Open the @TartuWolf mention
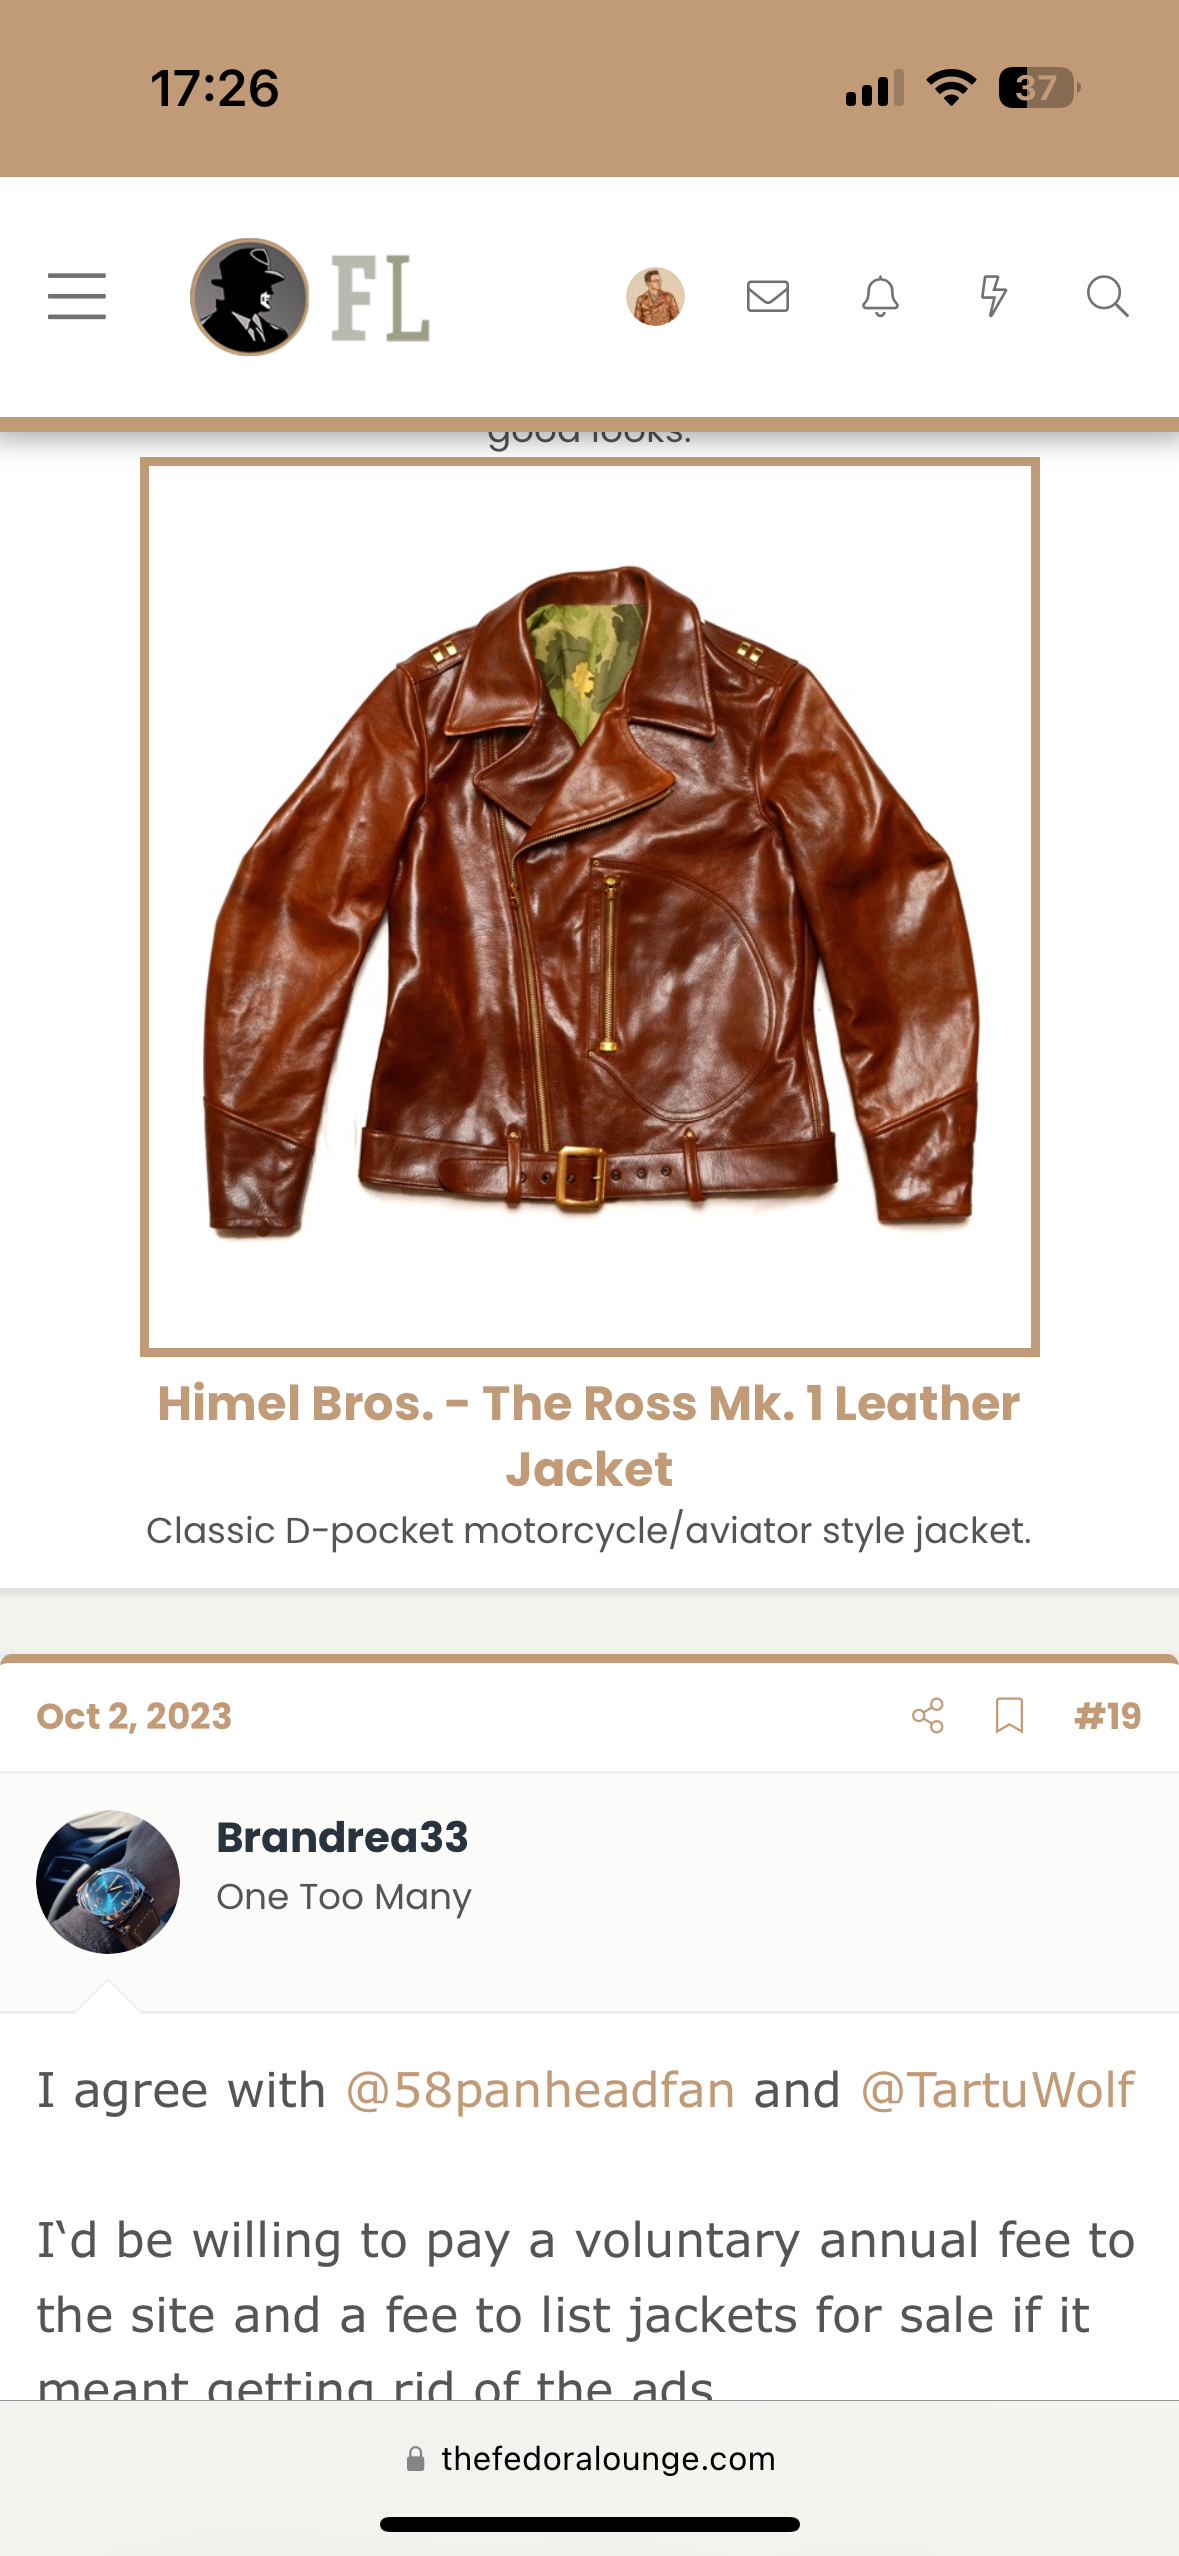Viewport: 1179px width, 2556px height. [998, 2091]
